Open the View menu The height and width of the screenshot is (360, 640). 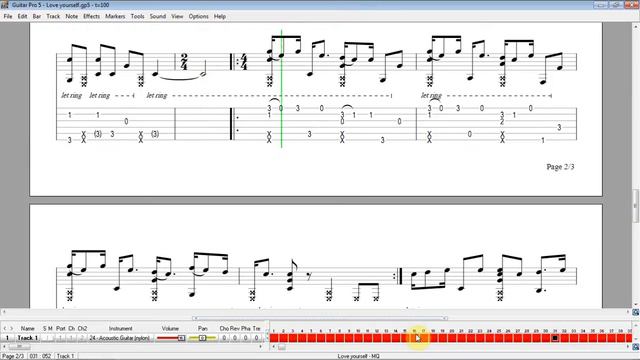[177, 16]
